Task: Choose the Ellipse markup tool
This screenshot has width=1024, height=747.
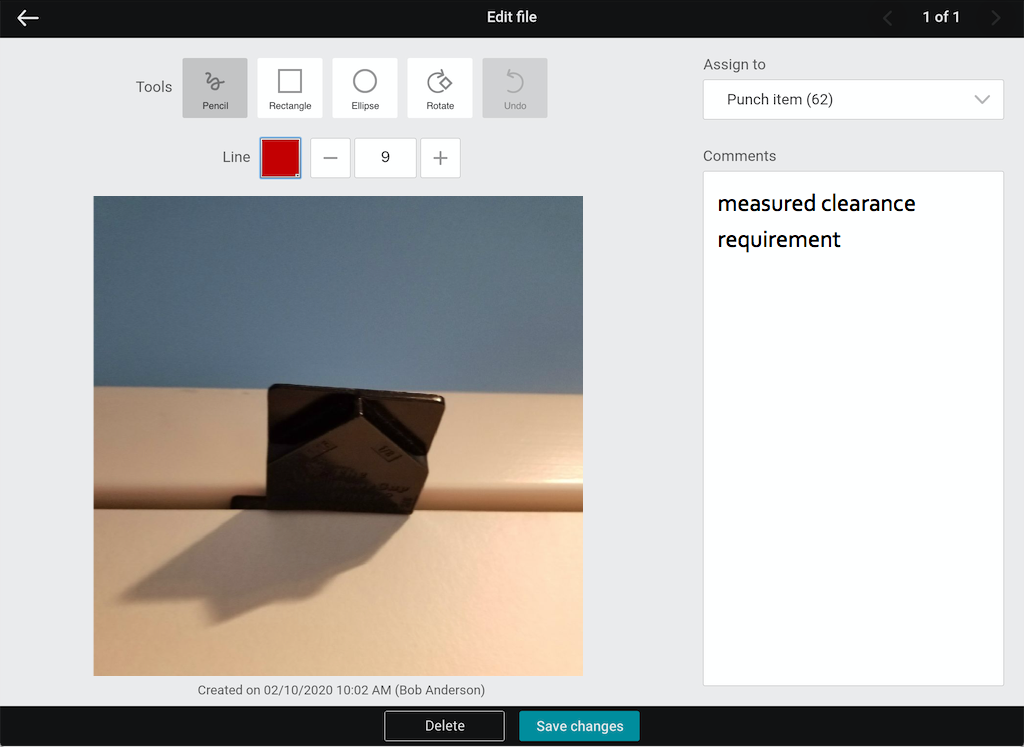Action: [365, 88]
